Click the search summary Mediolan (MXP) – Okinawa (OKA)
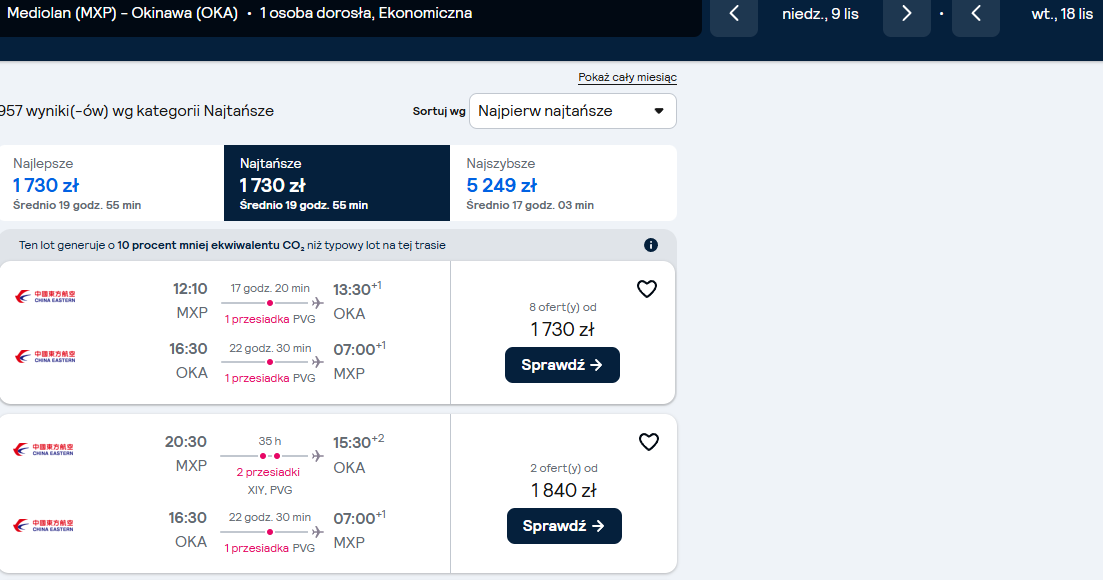 click(122, 13)
